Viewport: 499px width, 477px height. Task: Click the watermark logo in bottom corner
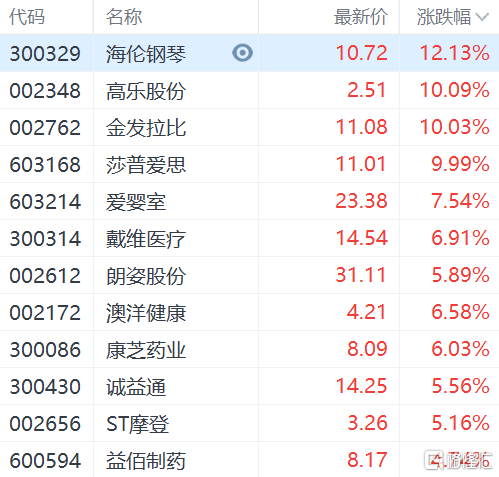coord(458,460)
